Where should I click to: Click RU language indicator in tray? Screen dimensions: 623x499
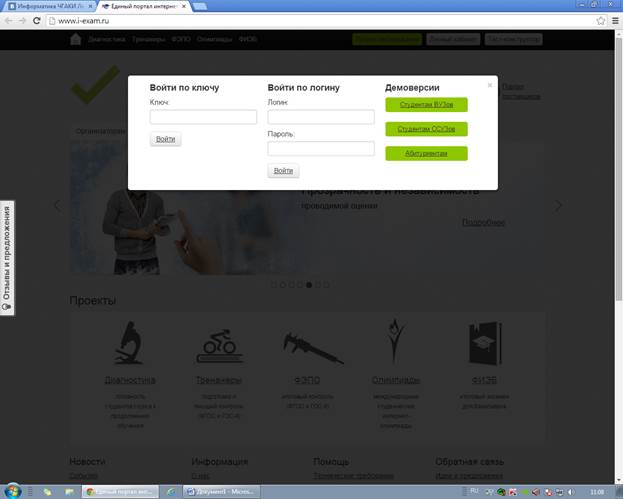coord(474,491)
